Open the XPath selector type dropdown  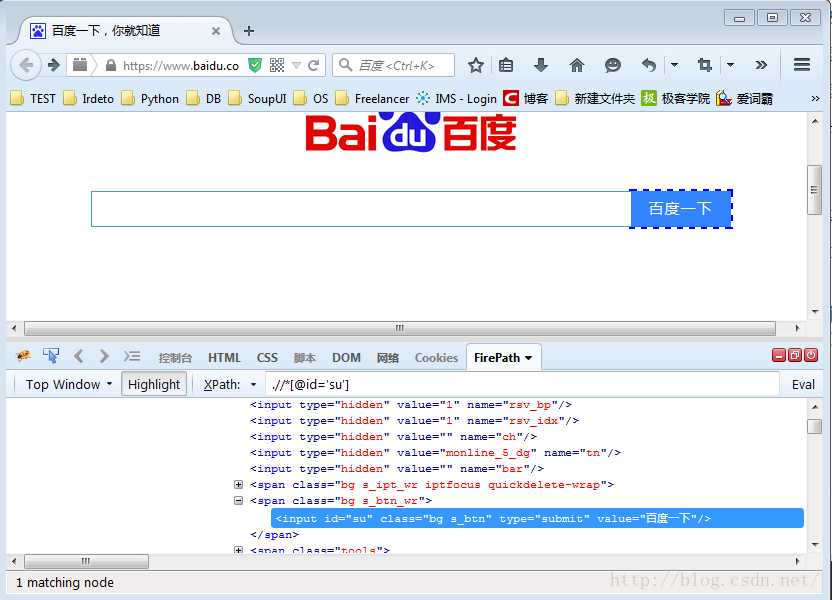click(x=253, y=385)
